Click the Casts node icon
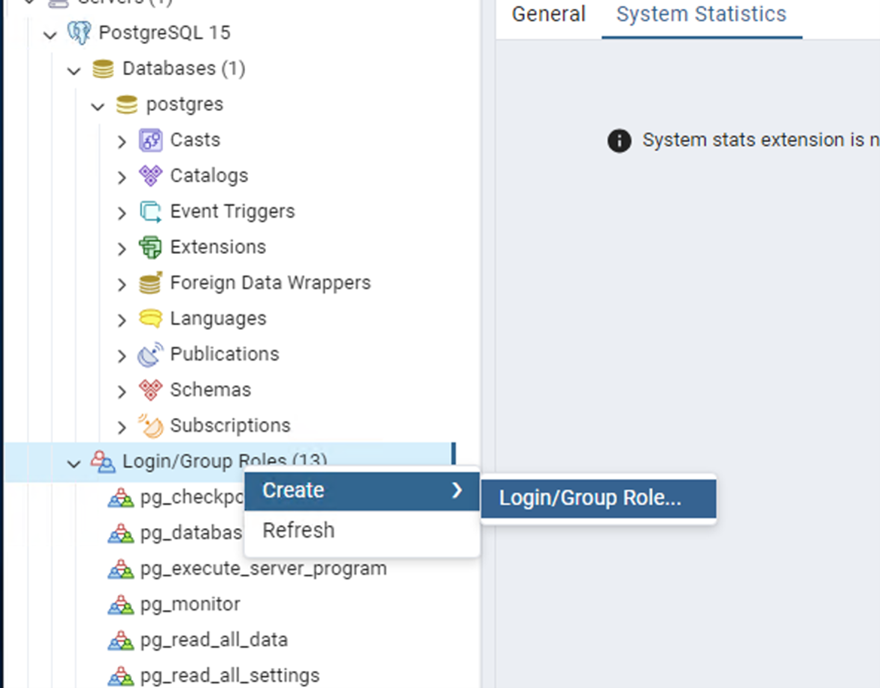This screenshot has width=880, height=688. tap(150, 140)
